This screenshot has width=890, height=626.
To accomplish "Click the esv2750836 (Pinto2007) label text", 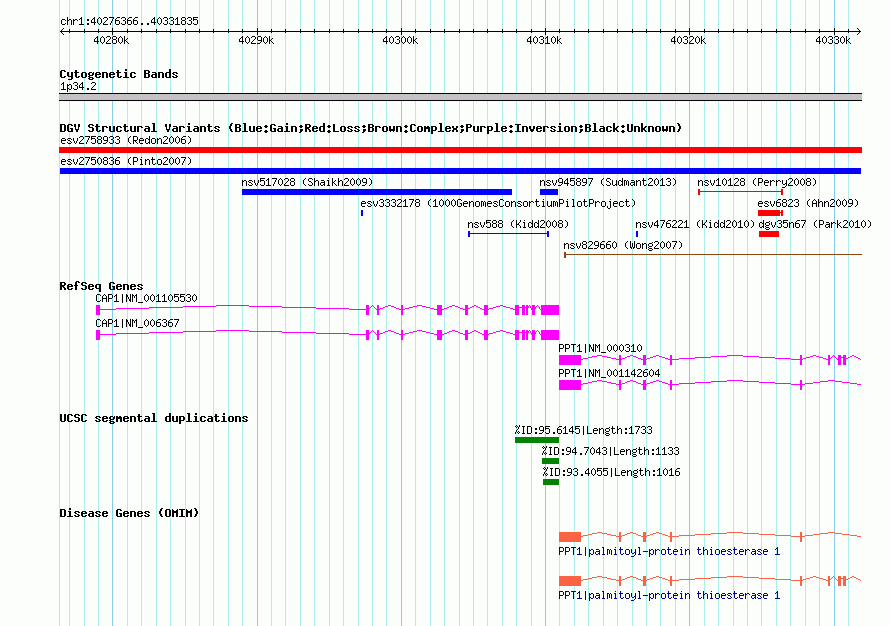I will 126,161.
